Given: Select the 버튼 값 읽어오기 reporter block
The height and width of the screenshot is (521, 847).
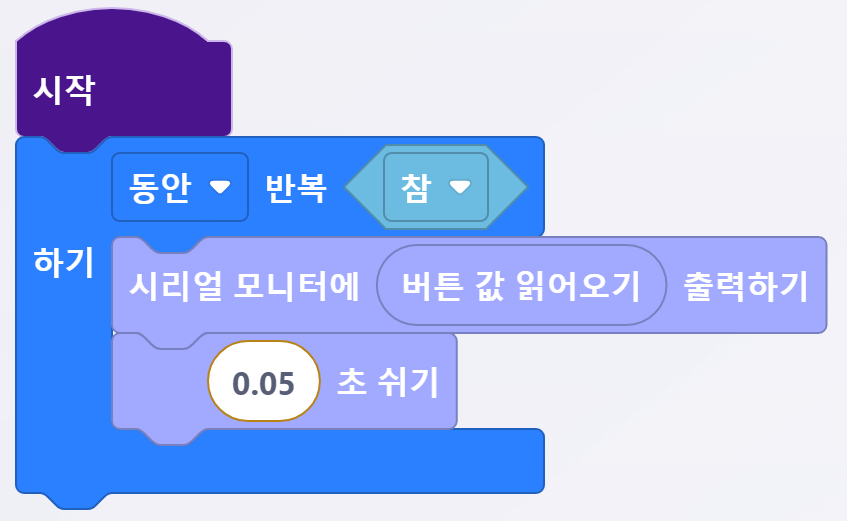Looking at the screenshot, I should tap(520, 286).
